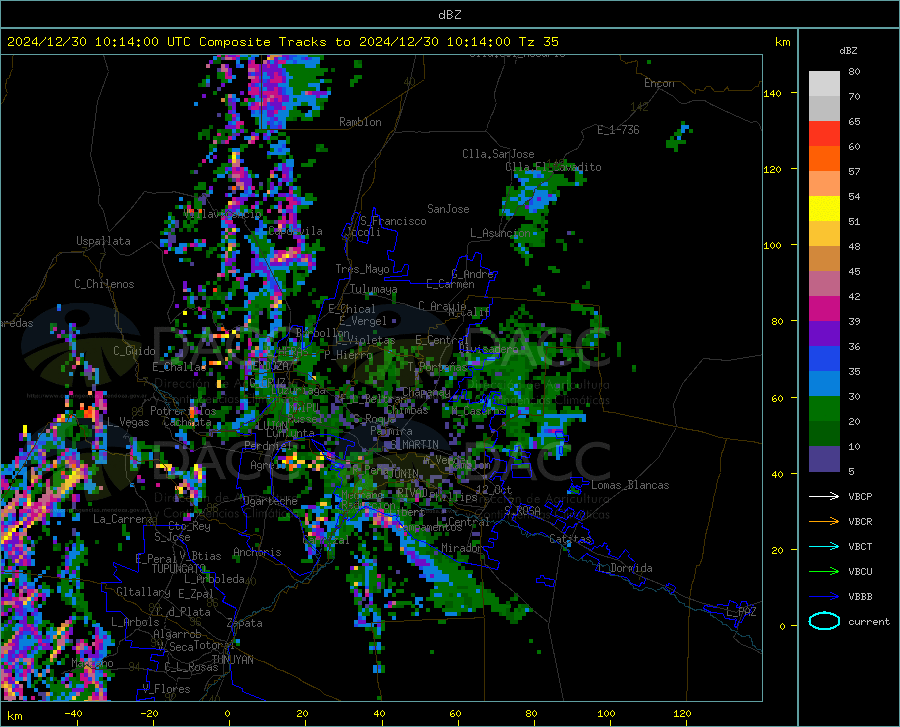900x727 pixels.
Task: Click the 'Gltallary' place label
Action: 143,592
